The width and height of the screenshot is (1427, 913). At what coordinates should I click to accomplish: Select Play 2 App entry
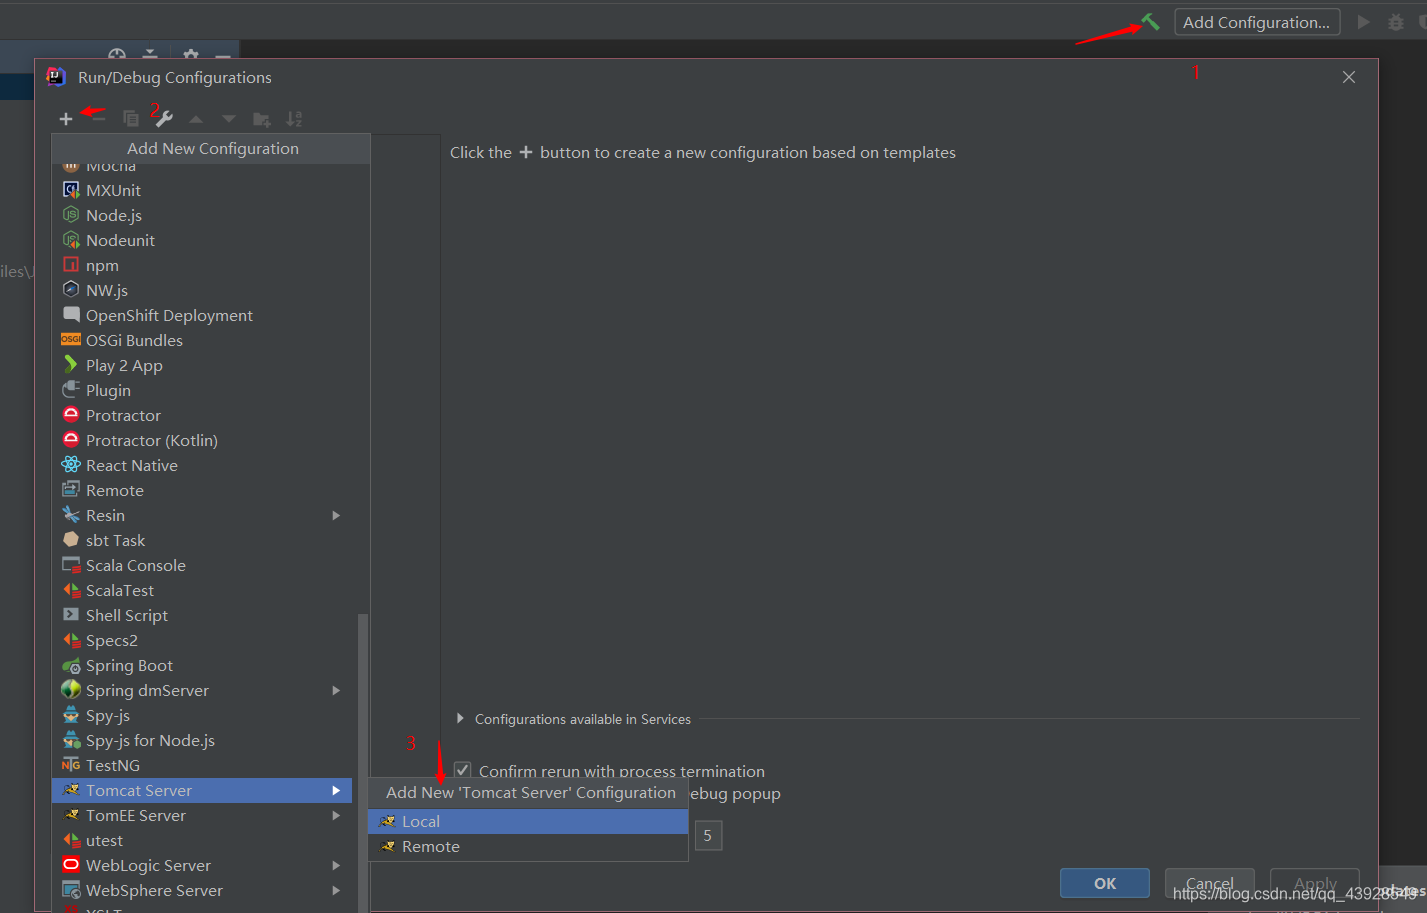(202, 365)
